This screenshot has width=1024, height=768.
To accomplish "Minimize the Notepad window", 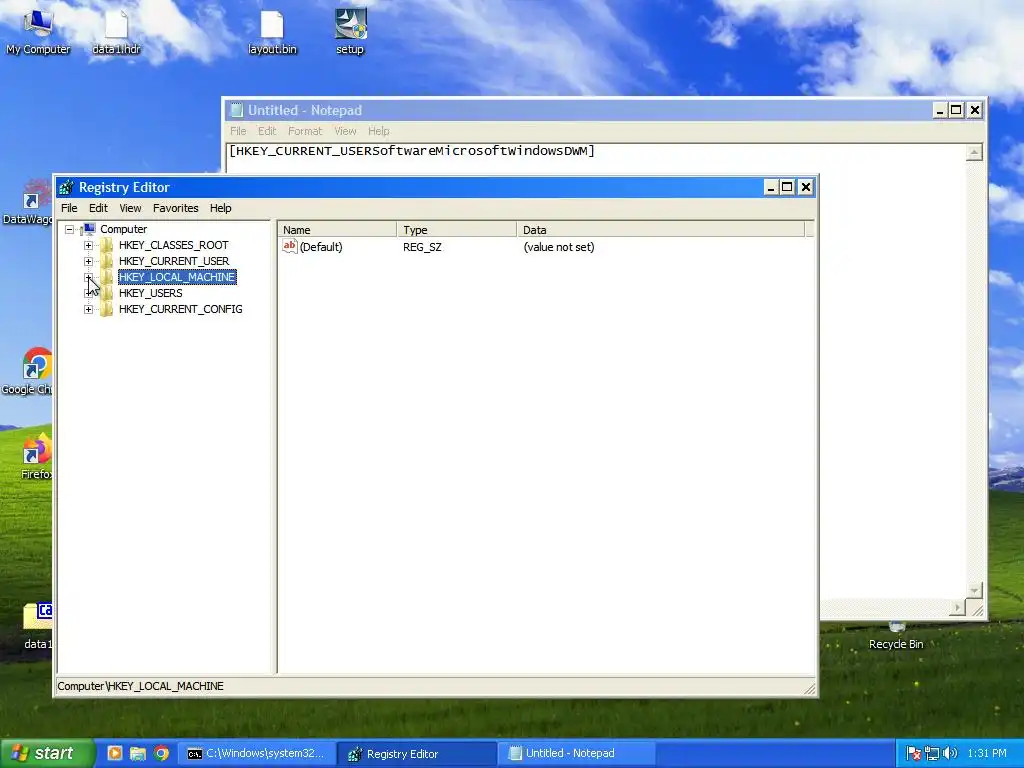I will (x=939, y=110).
